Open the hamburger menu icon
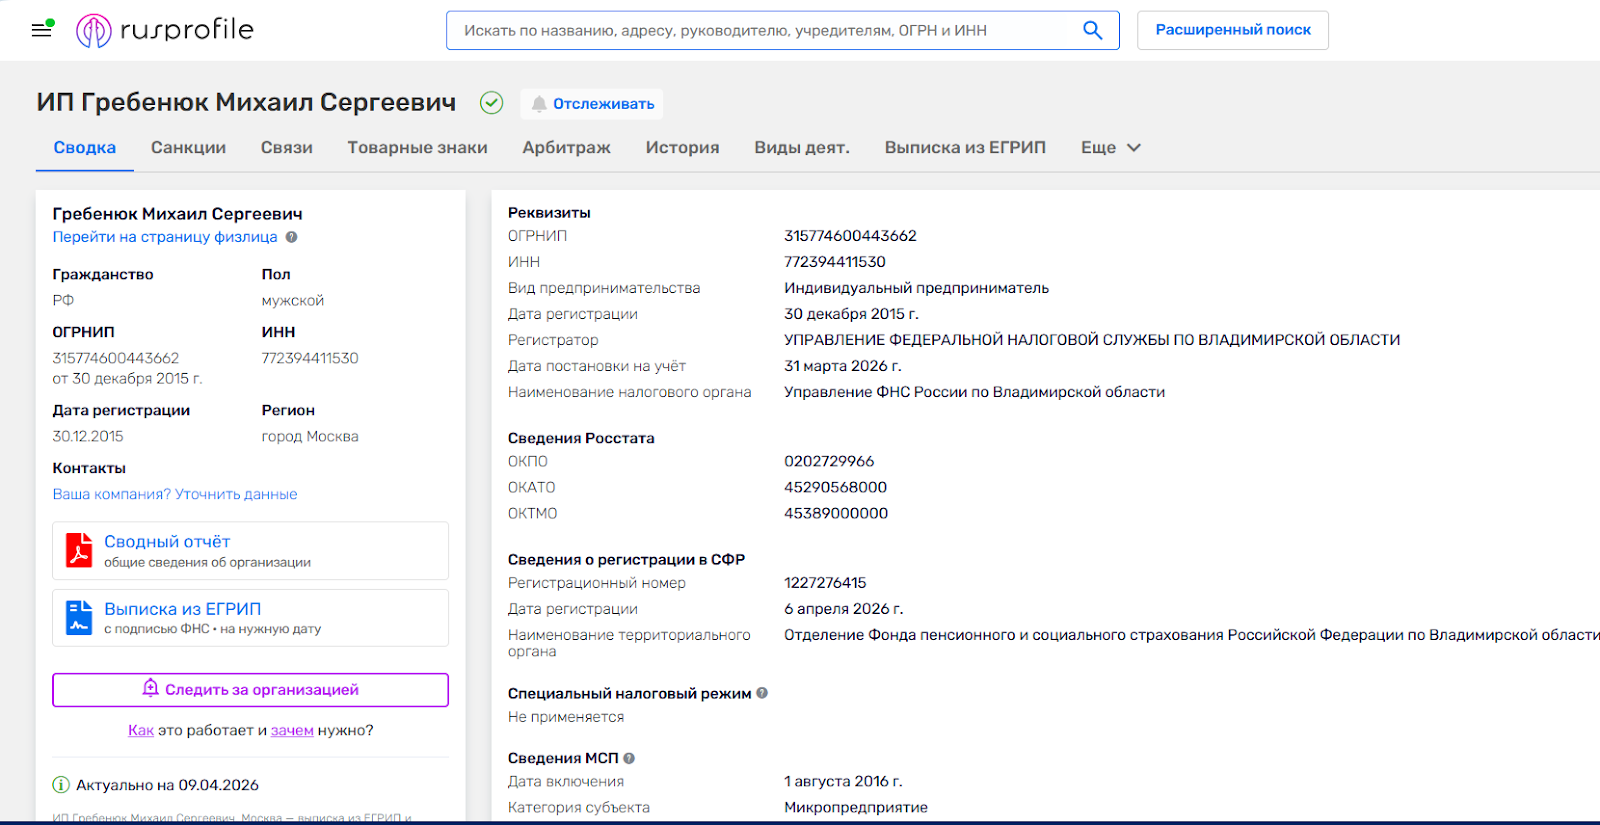 [41, 30]
